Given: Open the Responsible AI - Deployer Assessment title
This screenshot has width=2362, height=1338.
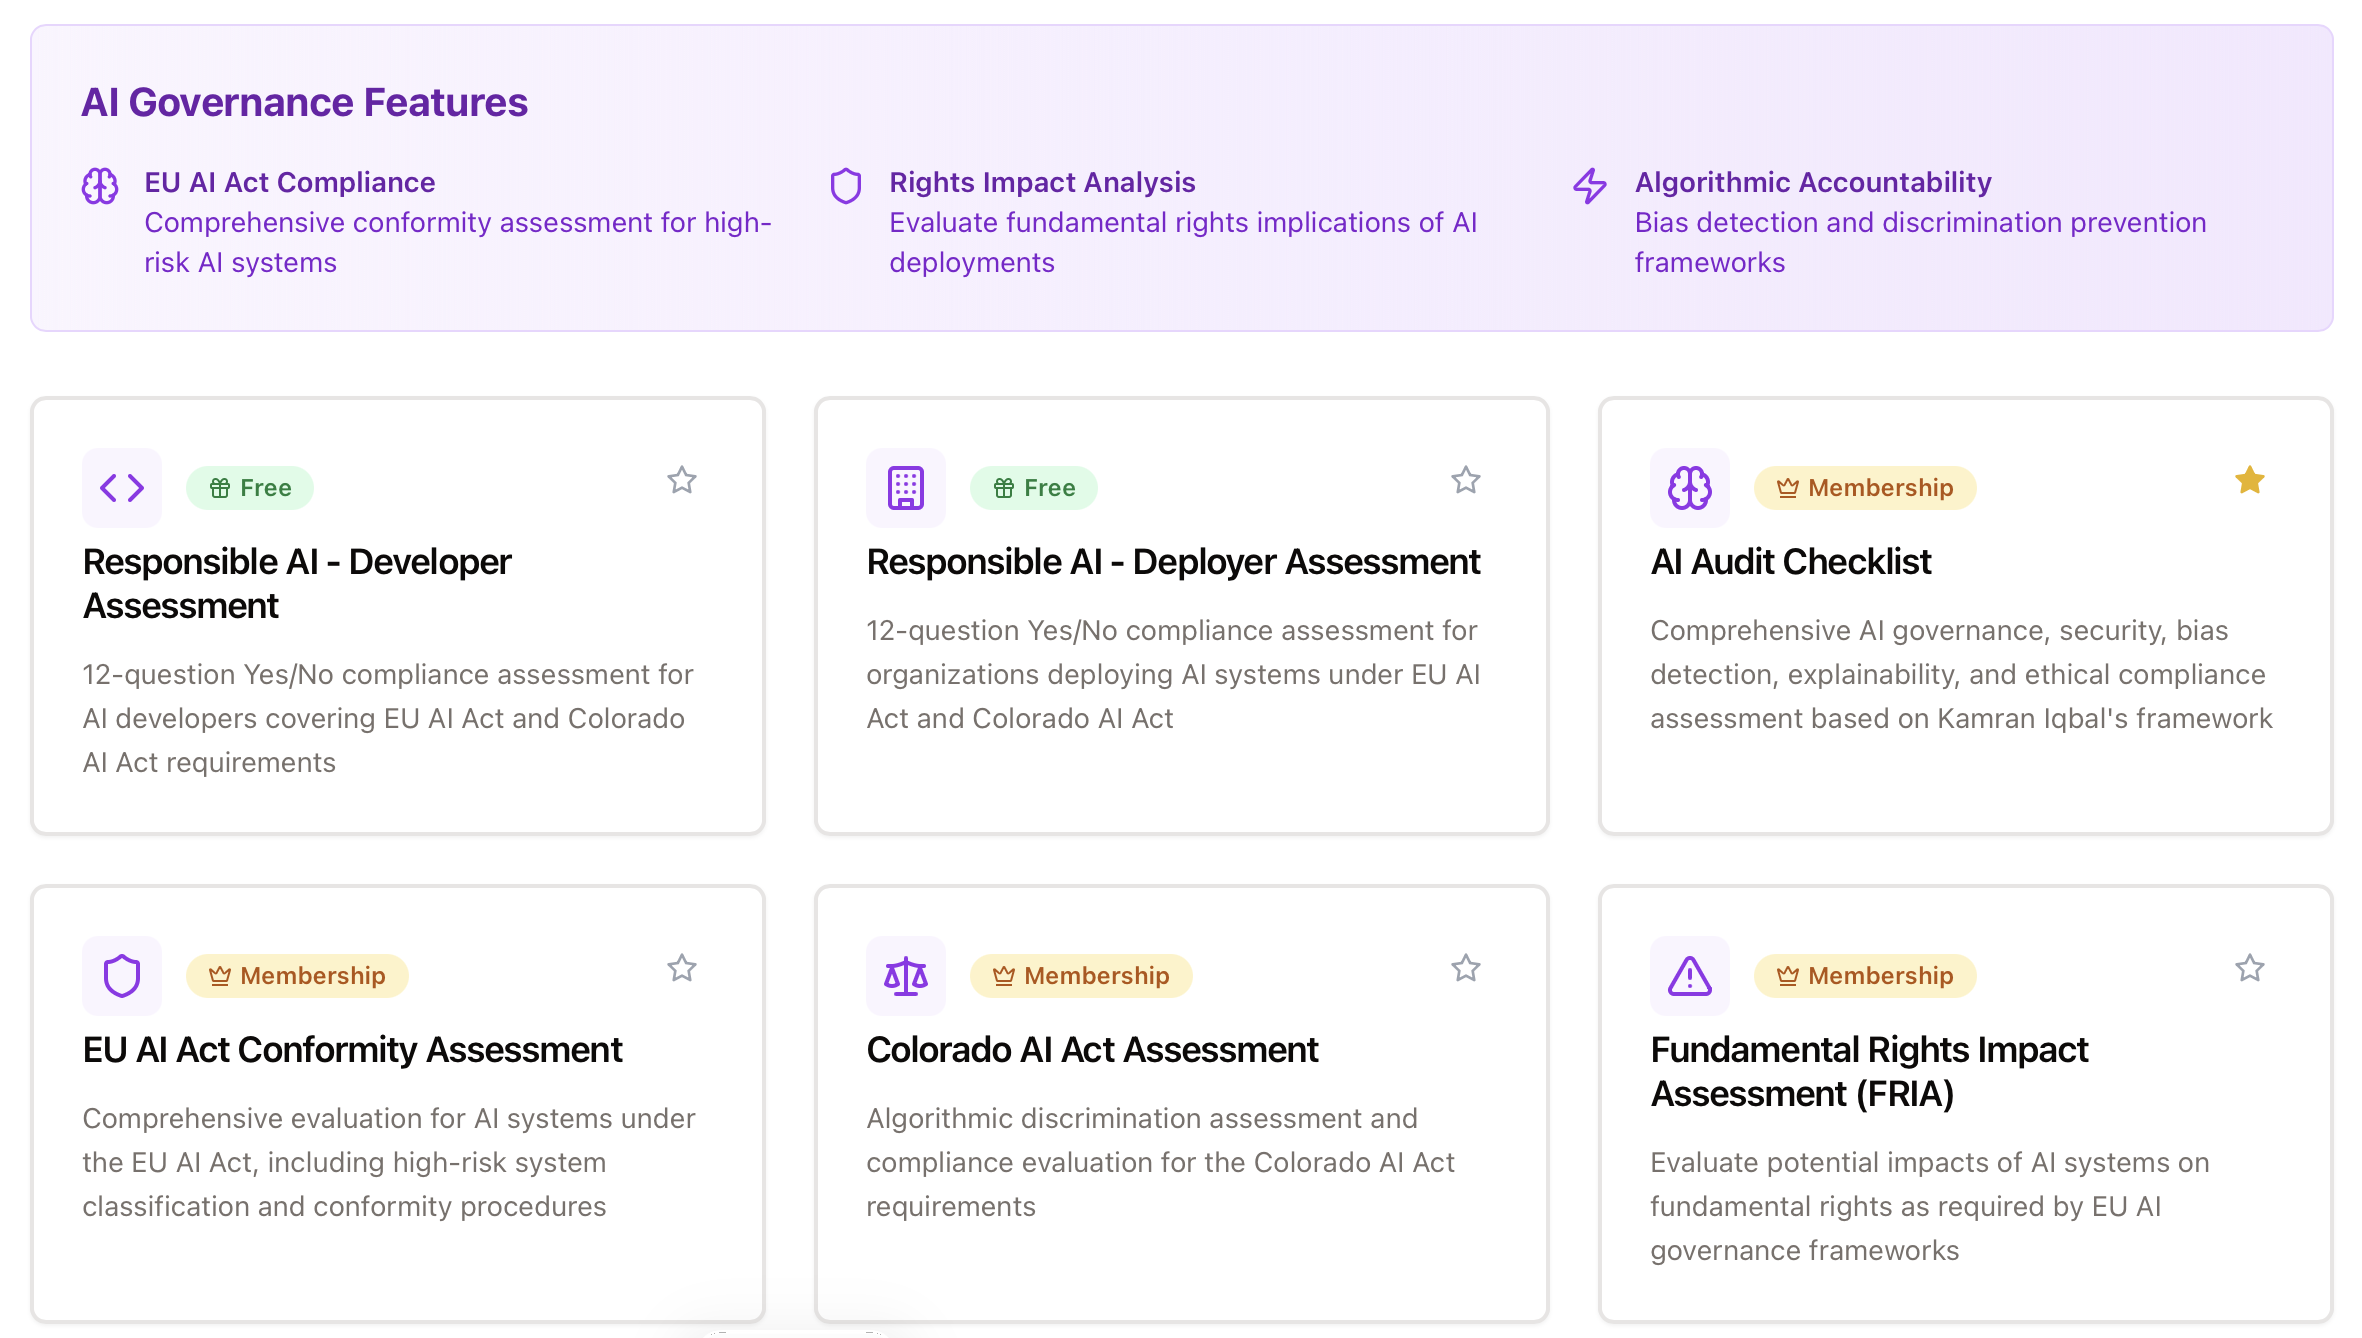Looking at the screenshot, I should 1173,562.
